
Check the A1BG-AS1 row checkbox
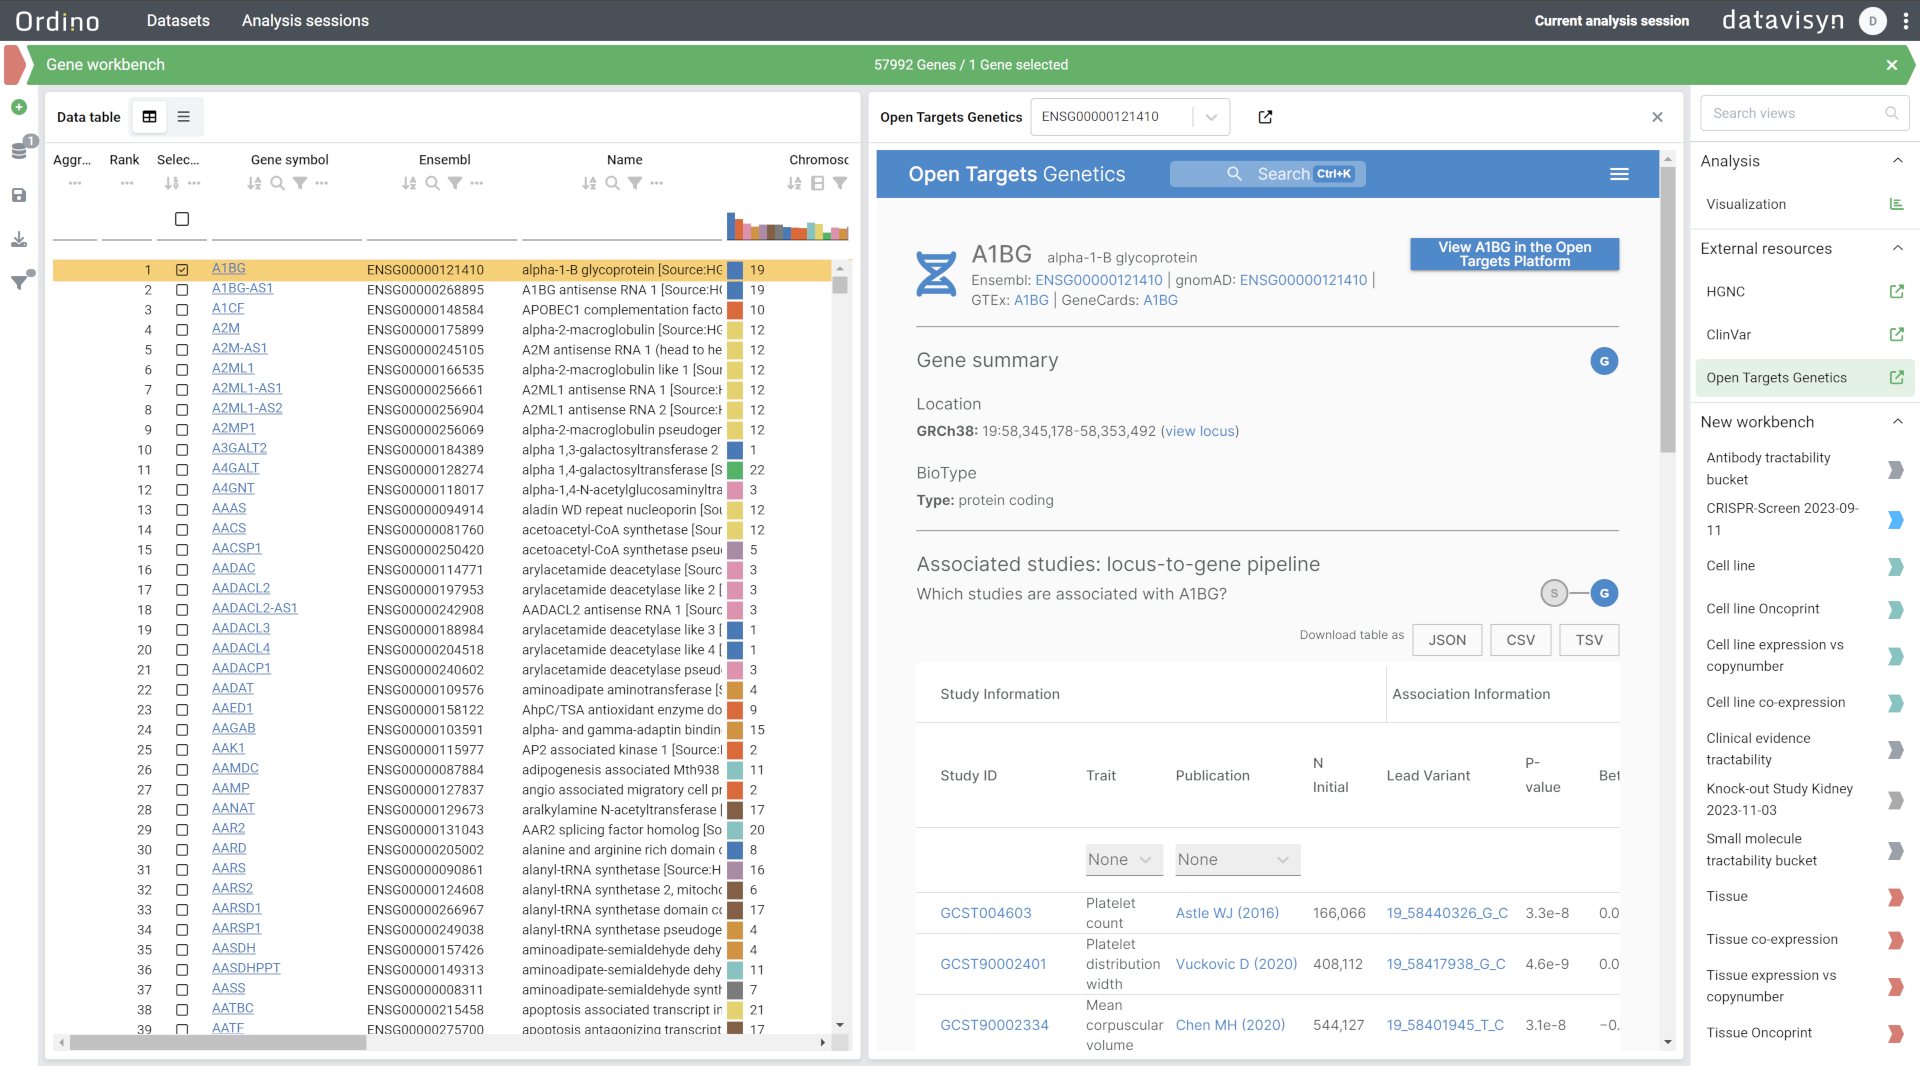[x=182, y=290]
